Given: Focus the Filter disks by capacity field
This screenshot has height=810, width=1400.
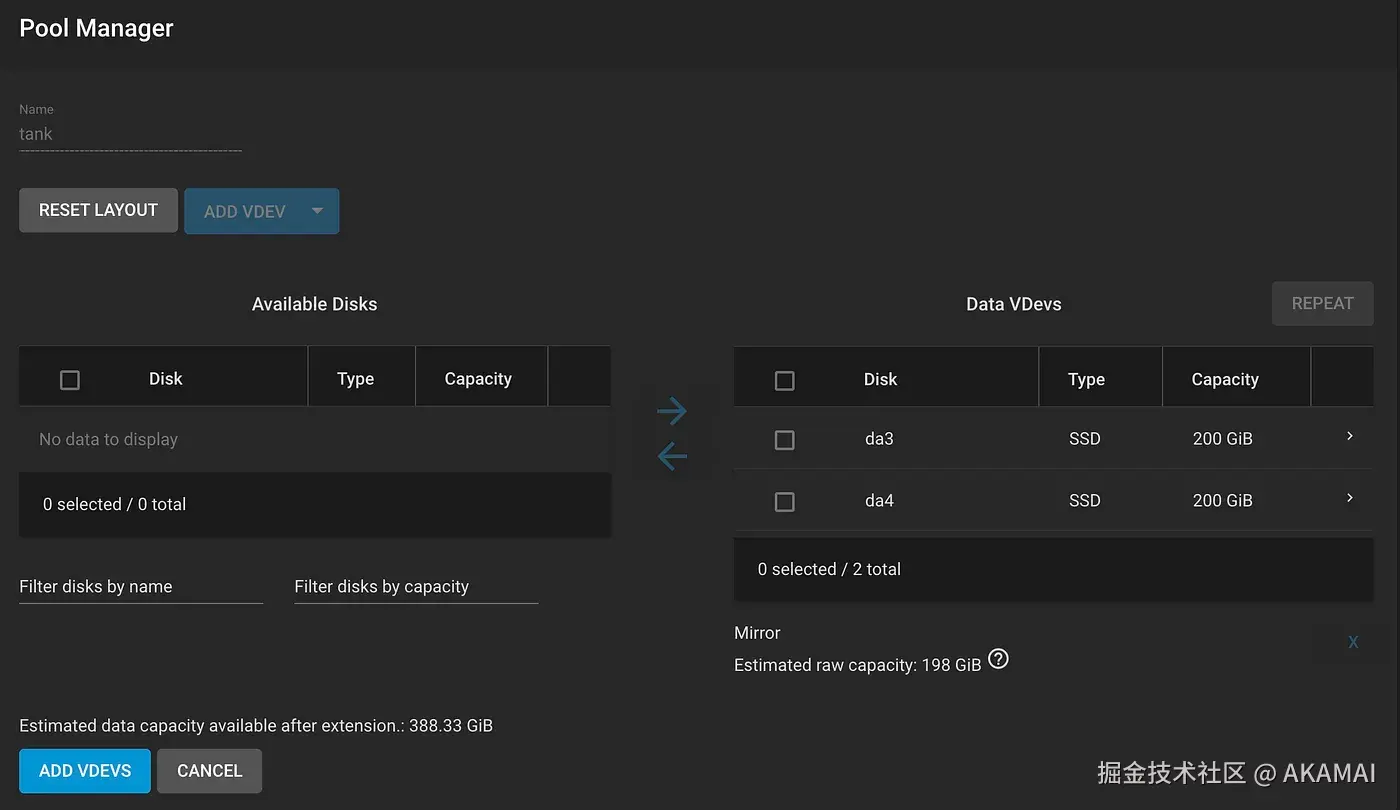Looking at the screenshot, I should click(415, 587).
